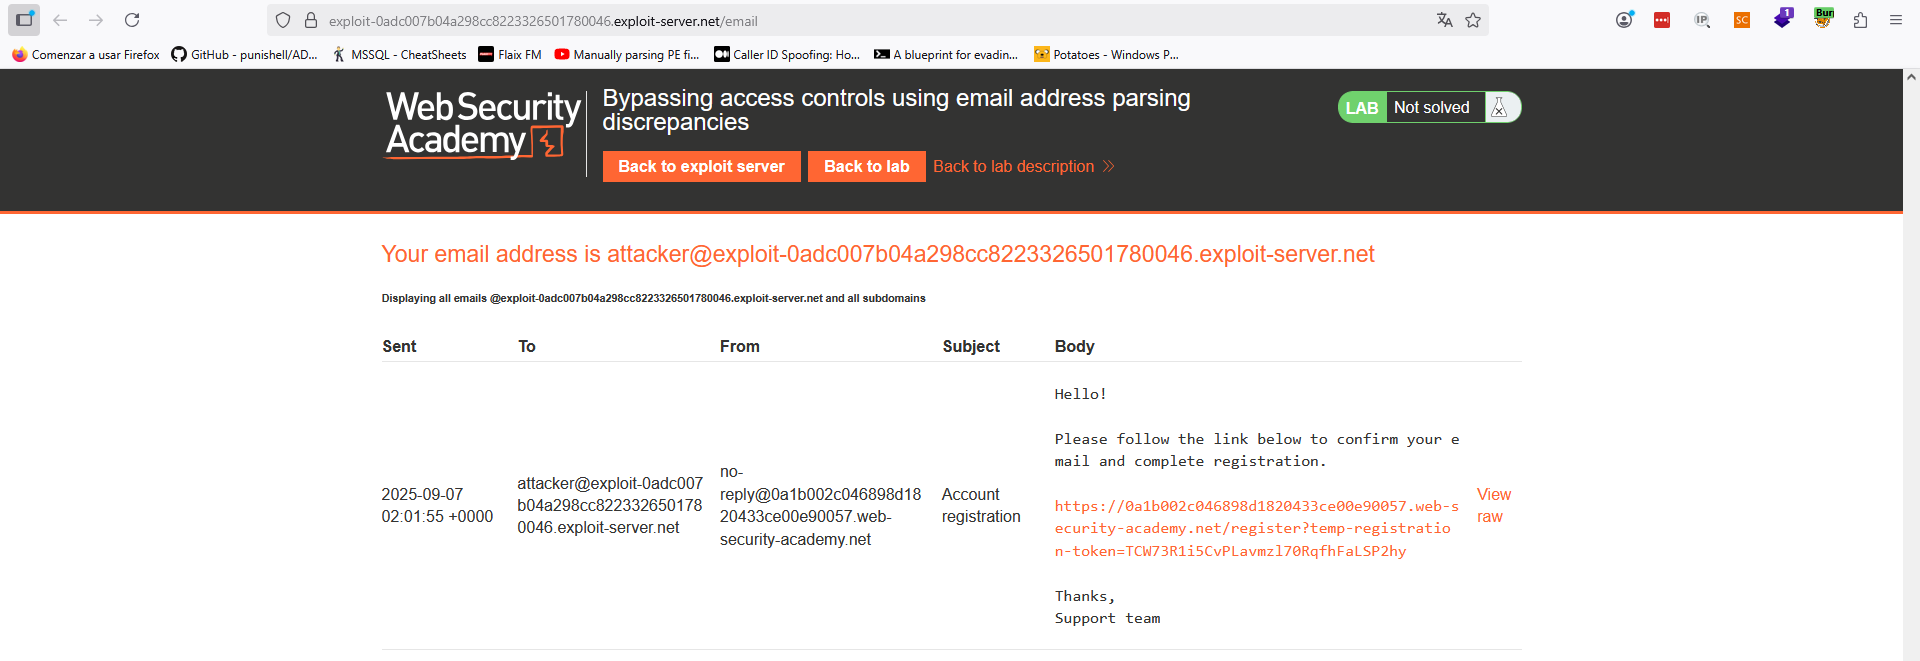The width and height of the screenshot is (1920, 661).
Task: Click Back to exploit server button
Action: [701, 167]
